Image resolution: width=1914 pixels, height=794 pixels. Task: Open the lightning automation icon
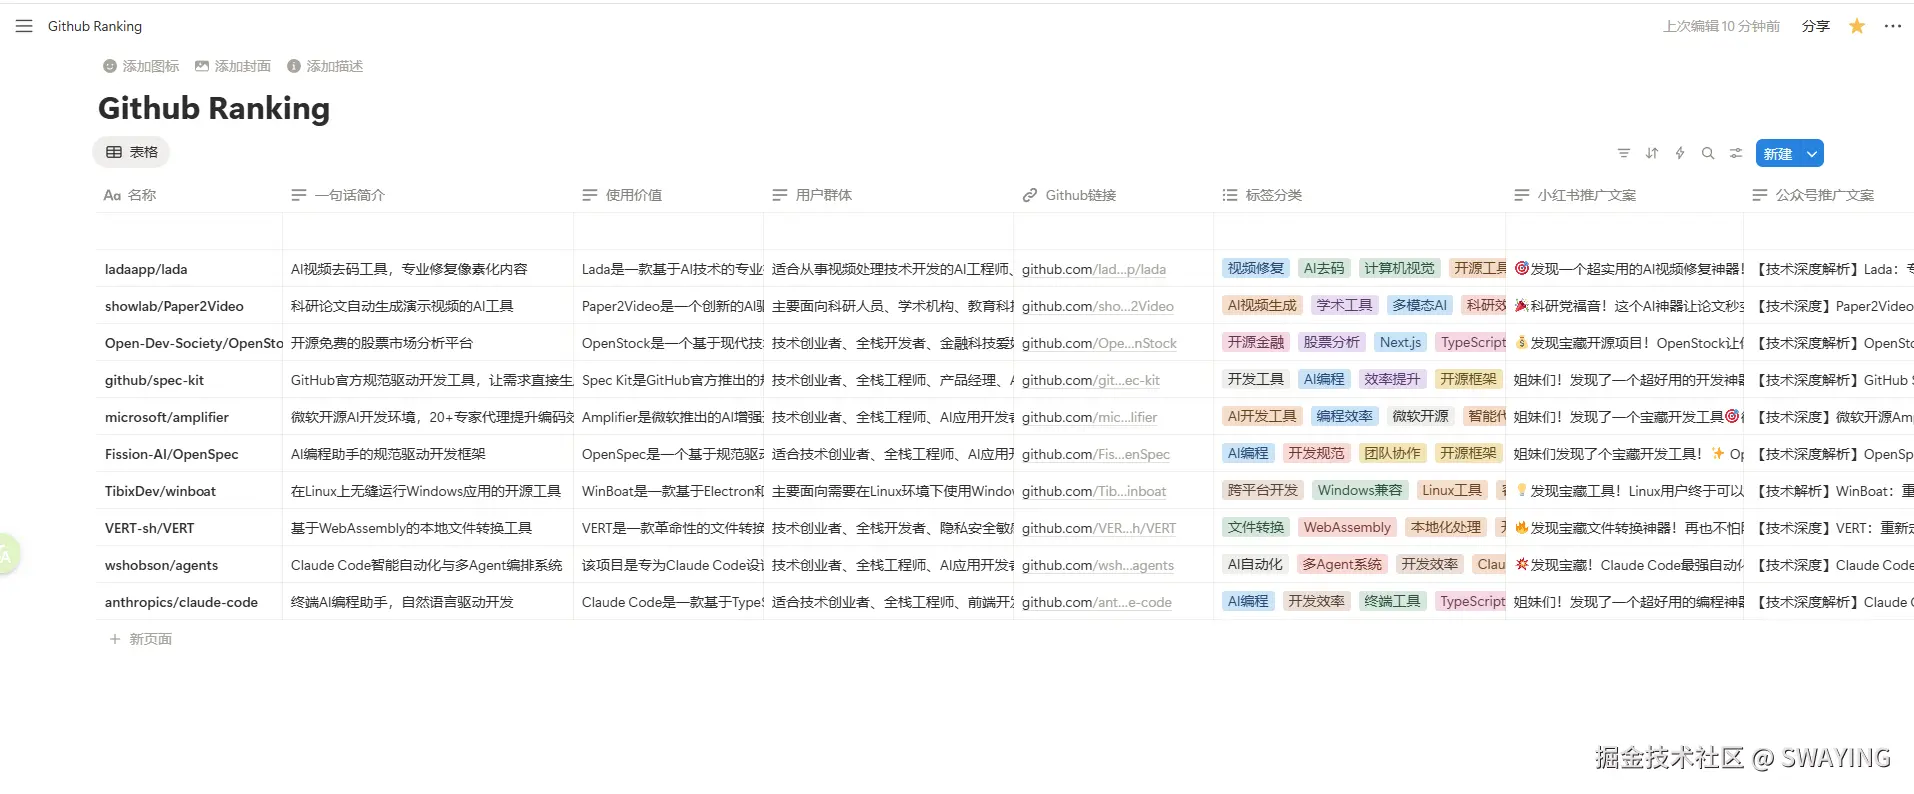[x=1680, y=153]
